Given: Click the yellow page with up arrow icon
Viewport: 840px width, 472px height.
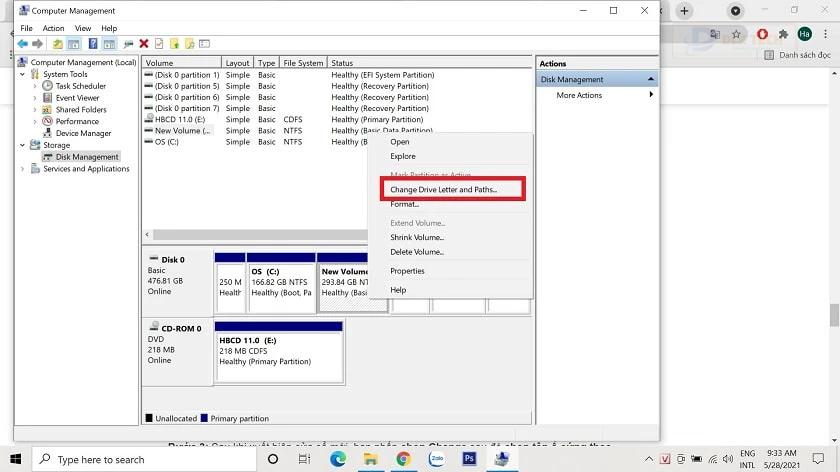Looking at the screenshot, I should (174, 44).
